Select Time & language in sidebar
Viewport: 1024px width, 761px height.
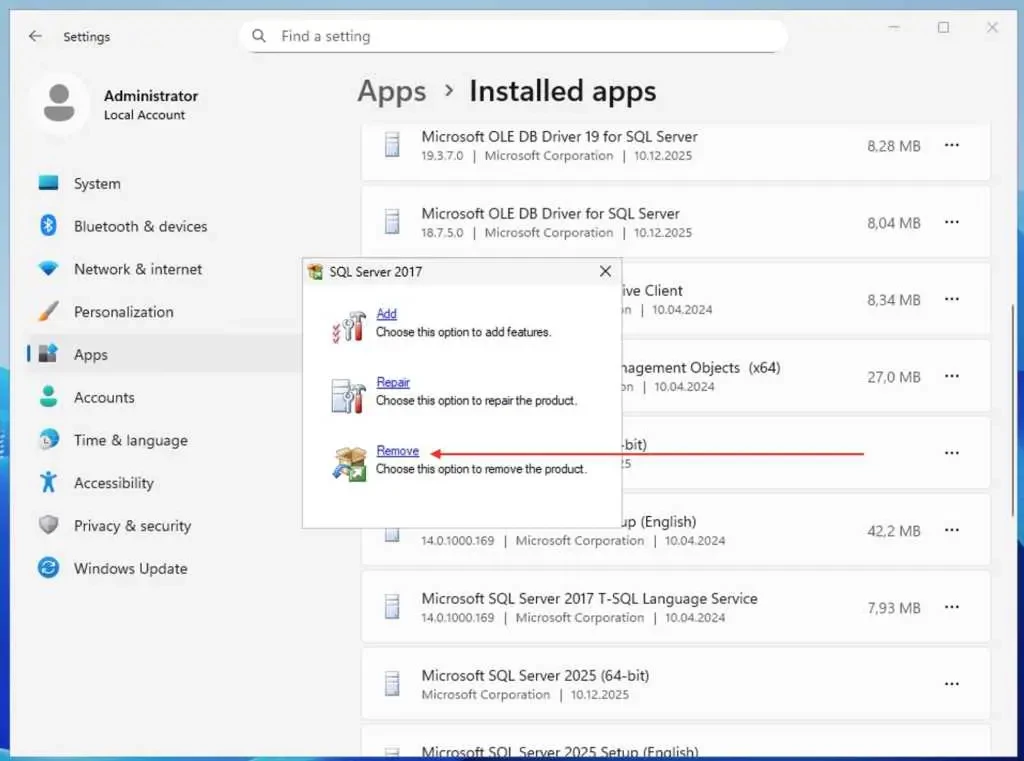point(130,440)
